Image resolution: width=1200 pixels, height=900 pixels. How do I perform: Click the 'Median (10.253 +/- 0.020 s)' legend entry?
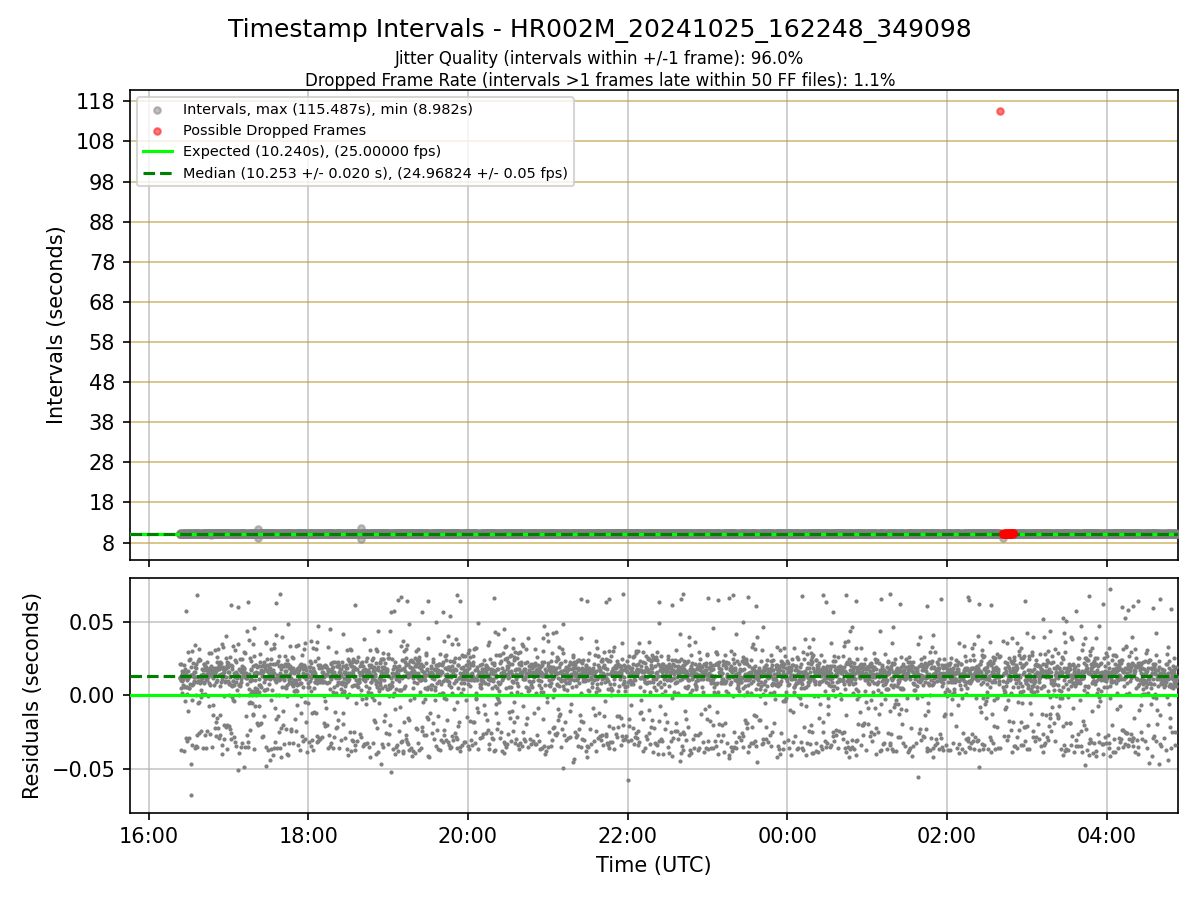click(375, 173)
